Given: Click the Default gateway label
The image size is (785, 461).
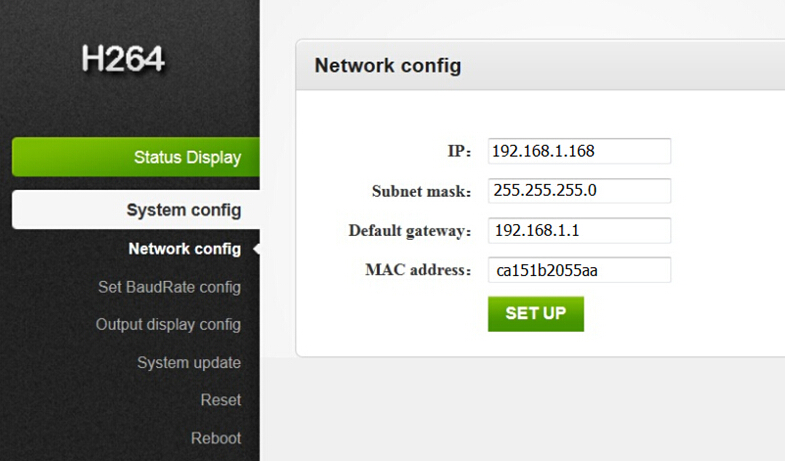Looking at the screenshot, I should point(410,231).
